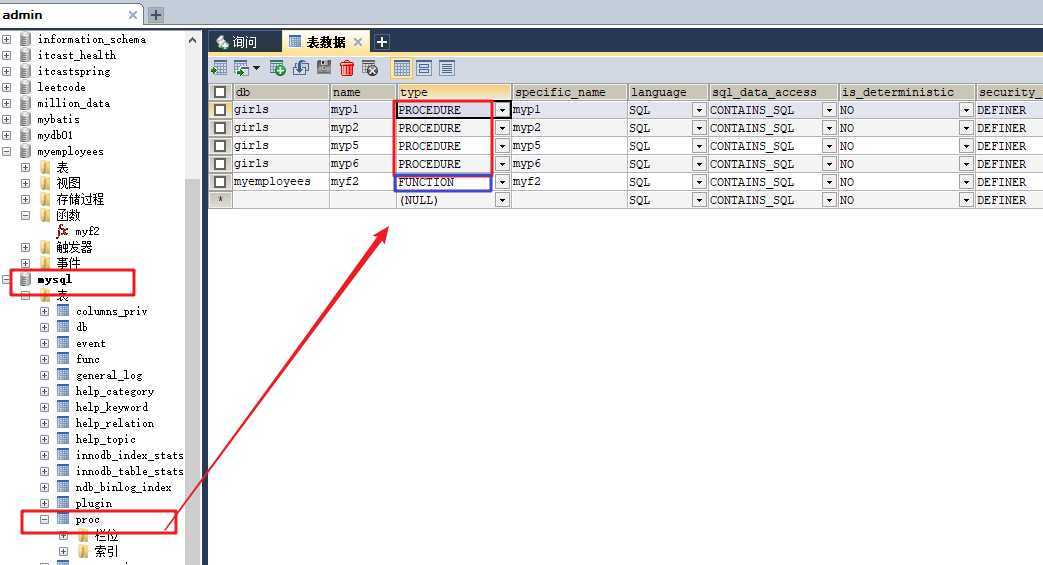Click the folder icon for 视图

(x=45, y=183)
